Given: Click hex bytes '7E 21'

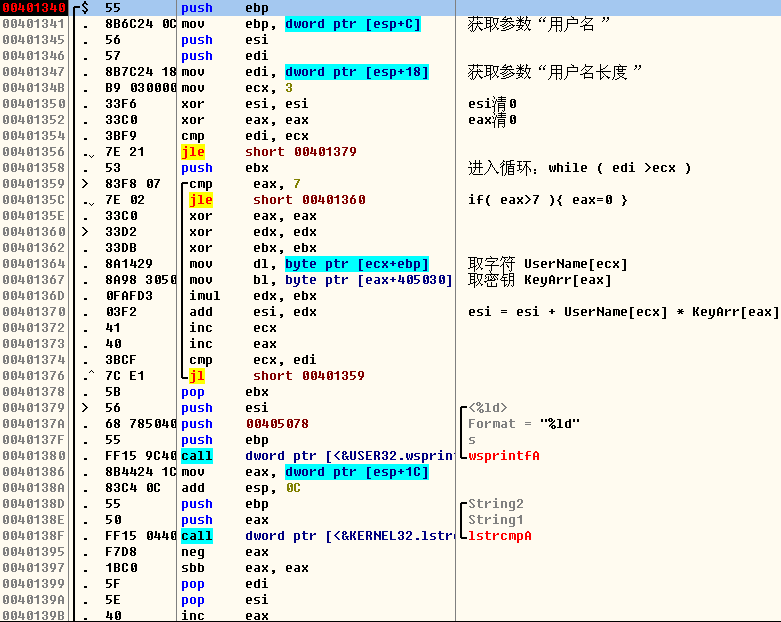Looking at the screenshot, I should coord(125,152).
